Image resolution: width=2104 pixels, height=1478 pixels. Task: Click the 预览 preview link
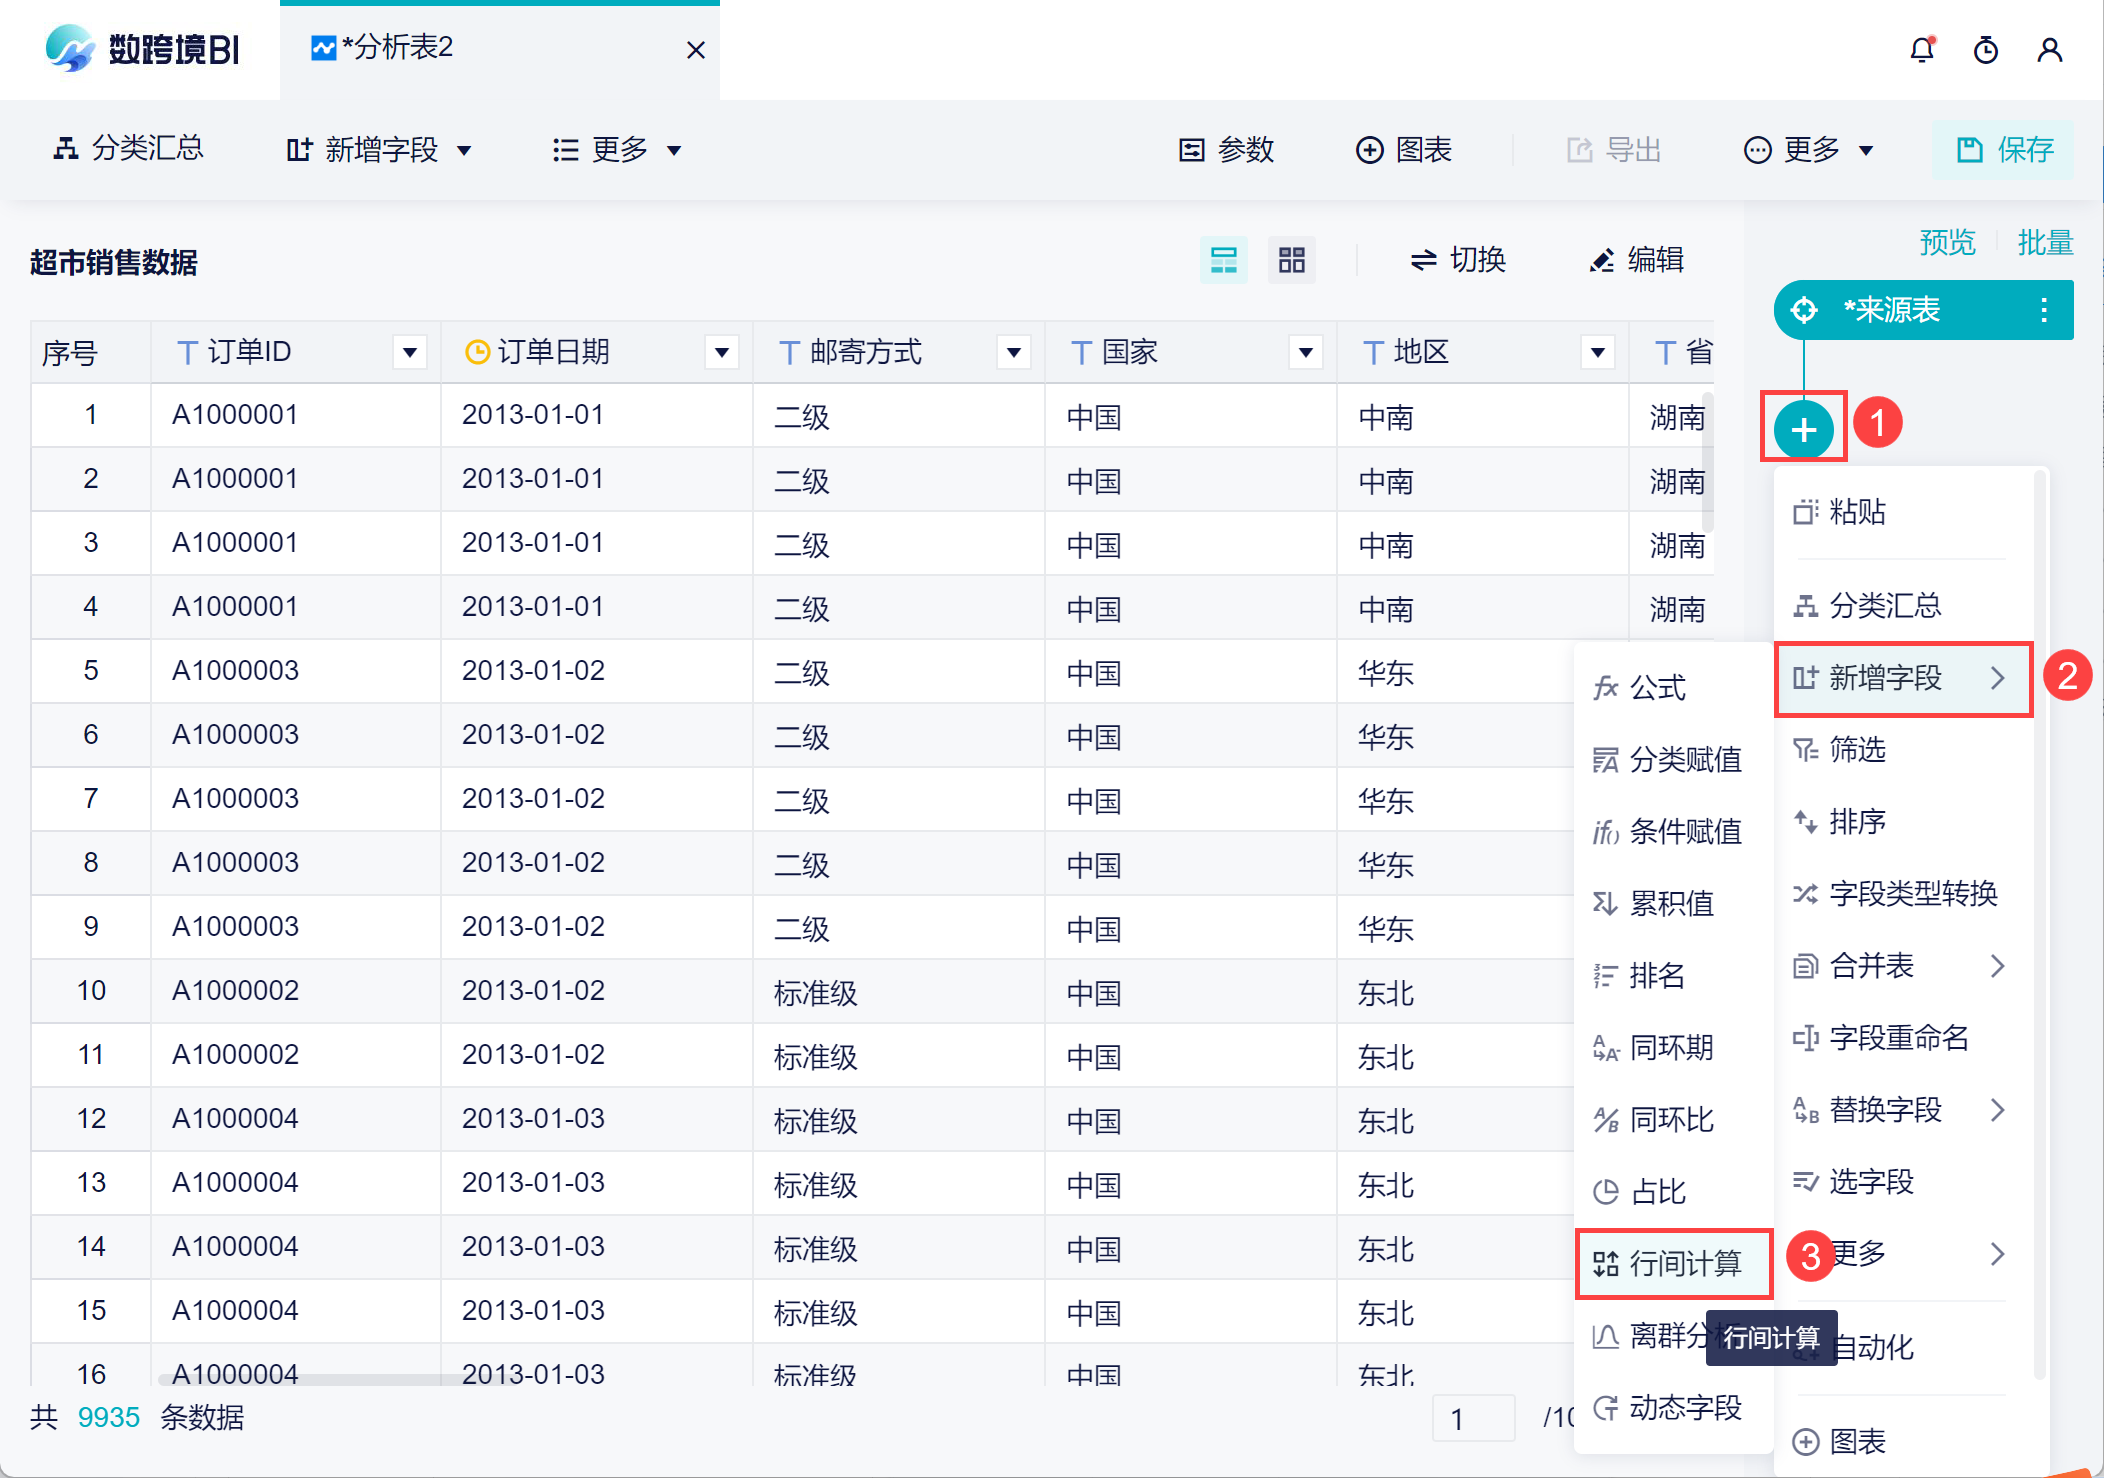click(1947, 242)
